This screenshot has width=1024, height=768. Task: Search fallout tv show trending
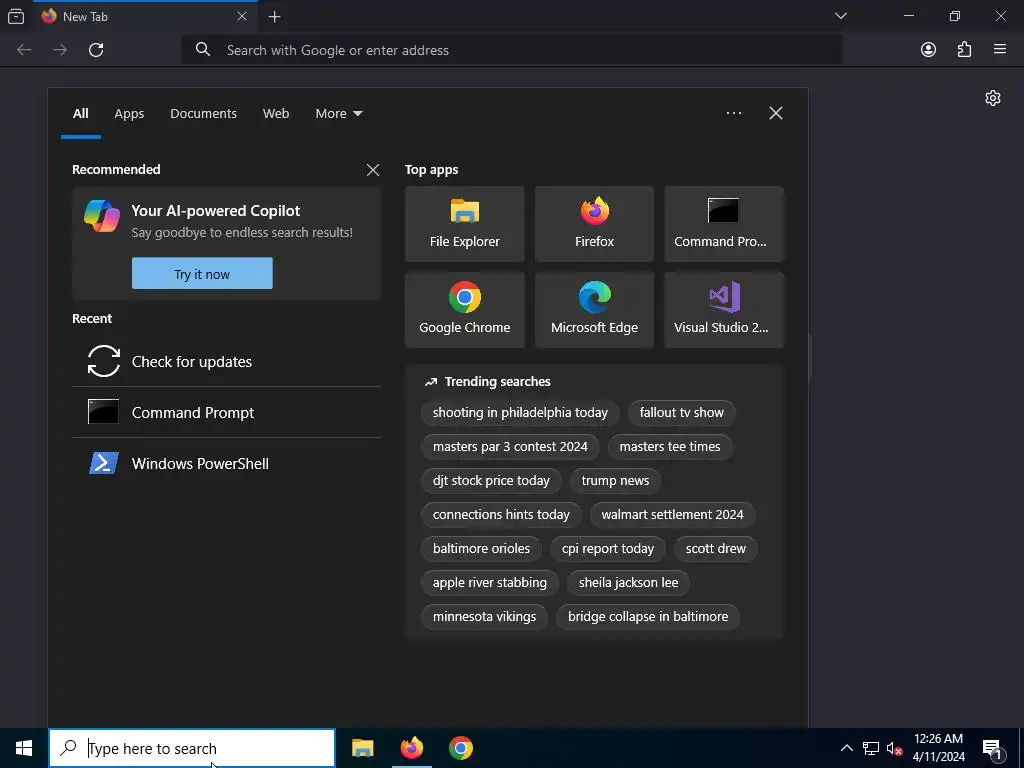681,413
